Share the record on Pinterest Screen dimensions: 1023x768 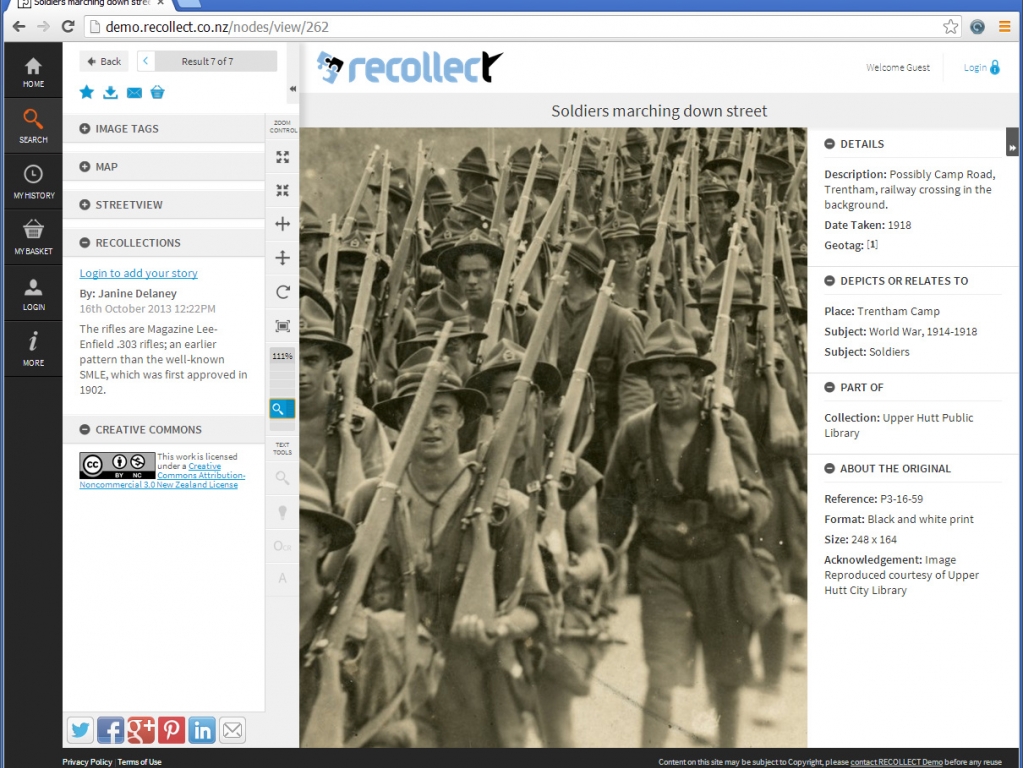pos(171,730)
